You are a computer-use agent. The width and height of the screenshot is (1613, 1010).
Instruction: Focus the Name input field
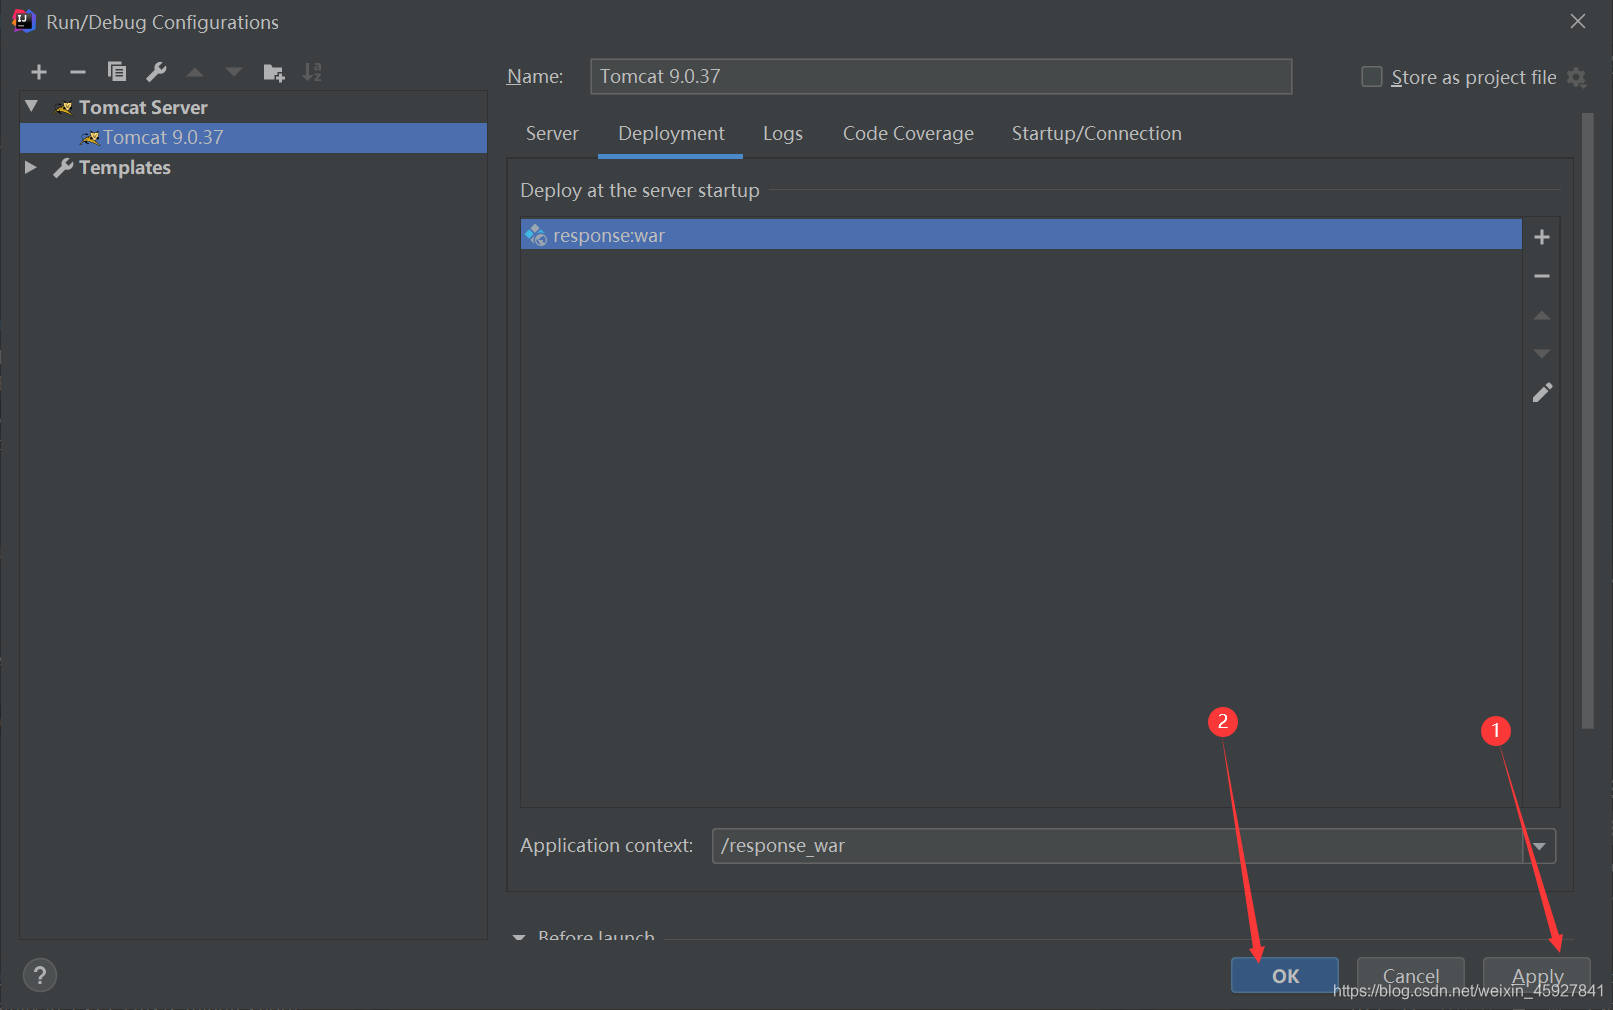[x=941, y=76]
